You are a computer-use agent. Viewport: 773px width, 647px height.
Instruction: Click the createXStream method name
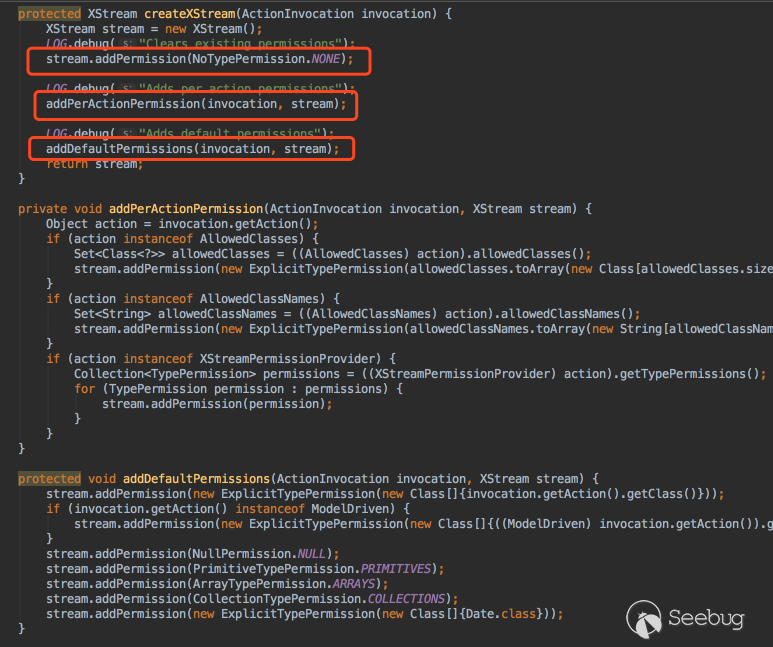pos(190,14)
